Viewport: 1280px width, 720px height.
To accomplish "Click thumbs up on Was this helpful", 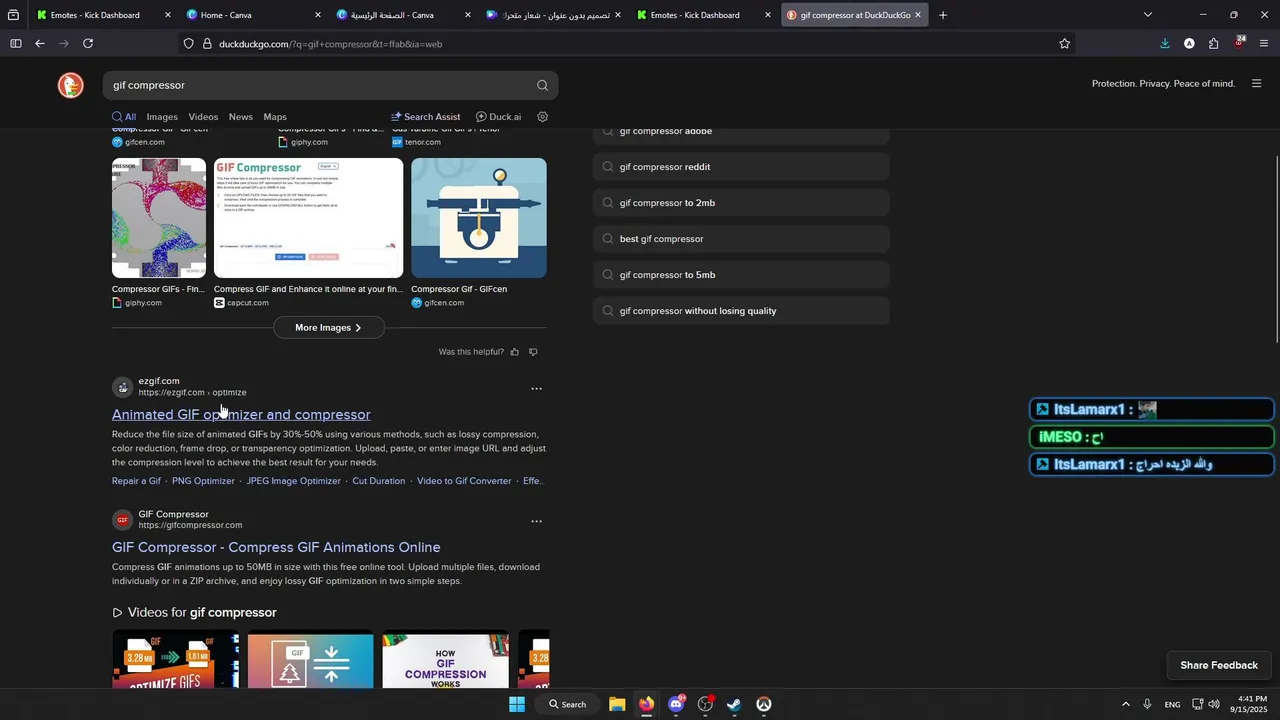I will pyautogui.click(x=515, y=352).
